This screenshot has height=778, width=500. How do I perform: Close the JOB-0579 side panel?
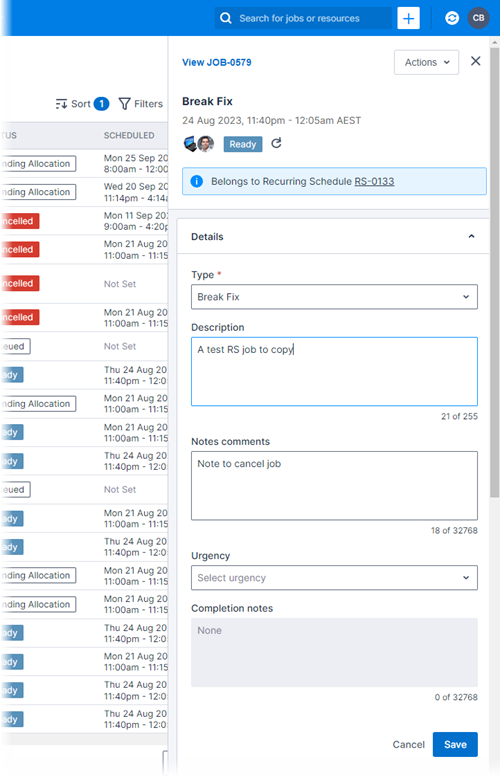[475, 61]
